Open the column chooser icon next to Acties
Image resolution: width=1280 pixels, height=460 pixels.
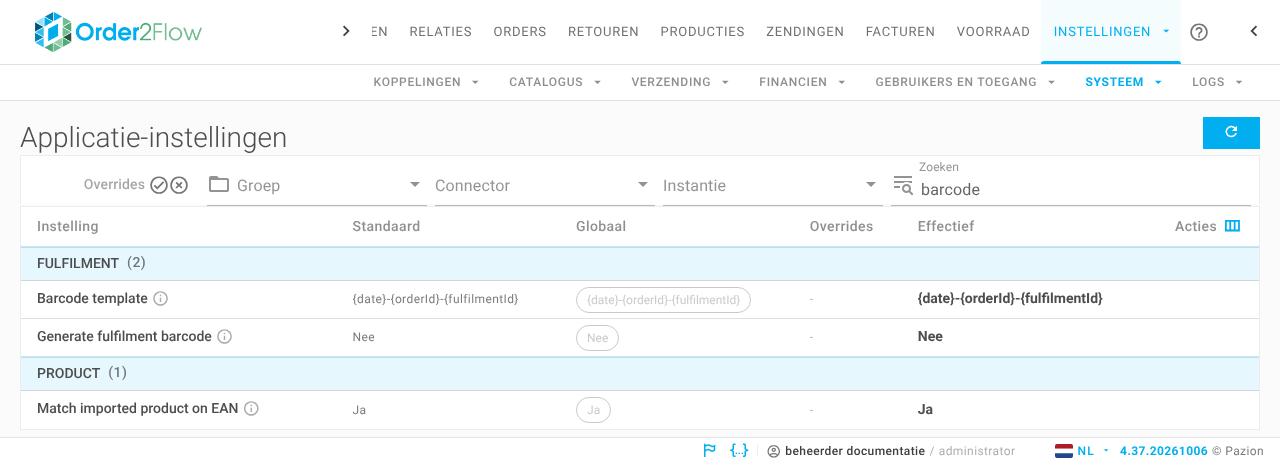point(1232,226)
